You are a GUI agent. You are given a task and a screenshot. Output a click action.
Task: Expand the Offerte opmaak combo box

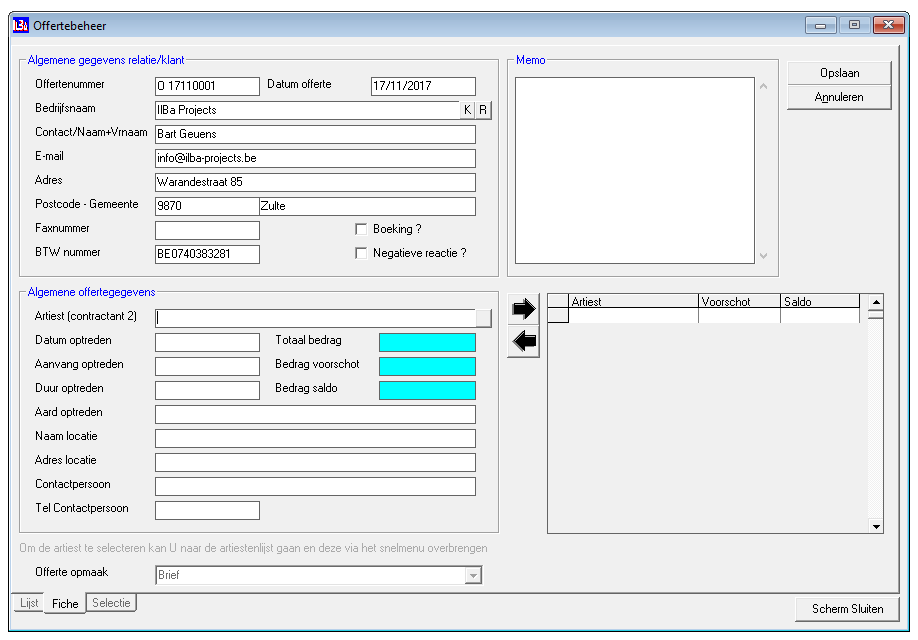473,576
